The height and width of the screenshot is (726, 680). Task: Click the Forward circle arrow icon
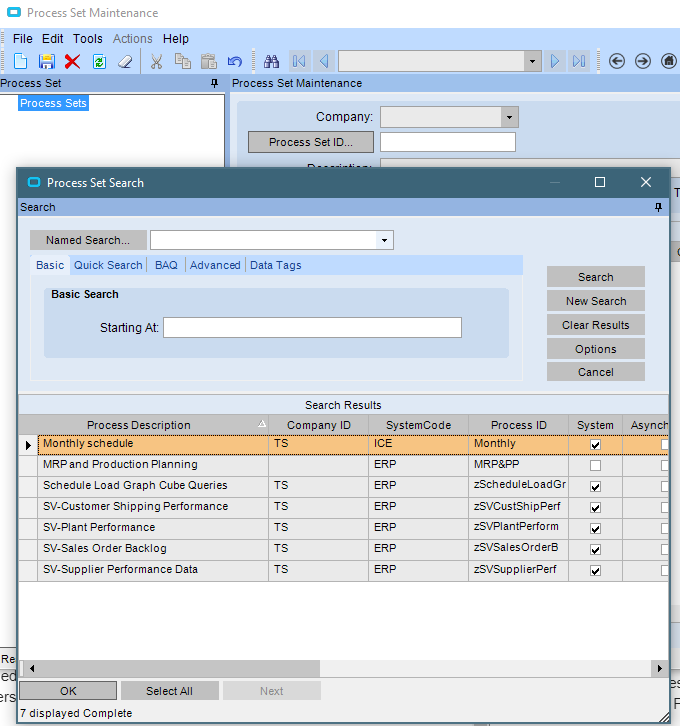(x=643, y=61)
